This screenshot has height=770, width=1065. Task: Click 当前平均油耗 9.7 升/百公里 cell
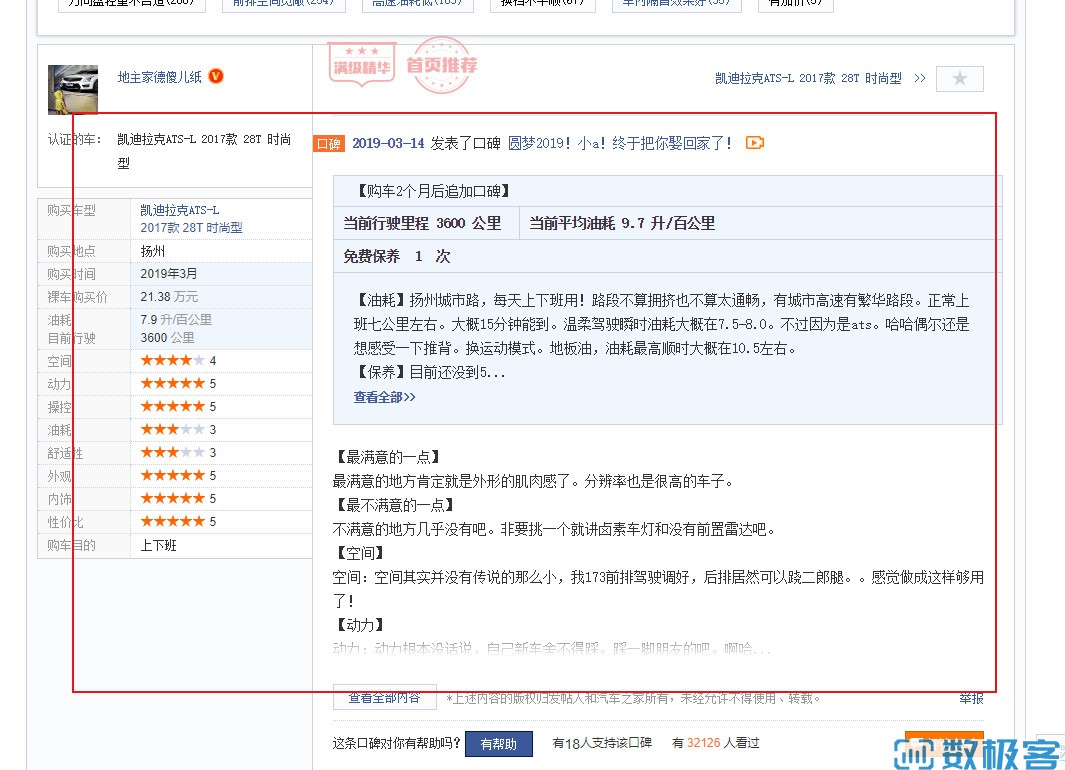pos(761,223)
